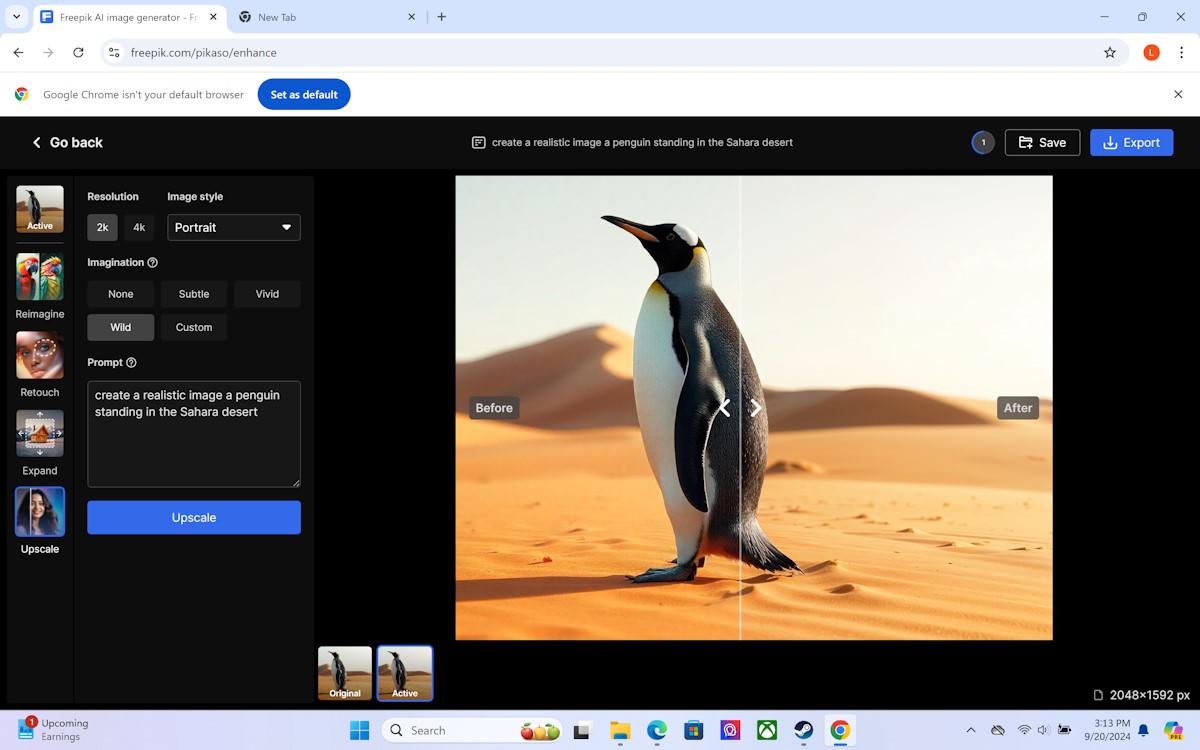1200x750 pixels.
Task: Click the before/after comparison slider handle
Action: [740, 408]
